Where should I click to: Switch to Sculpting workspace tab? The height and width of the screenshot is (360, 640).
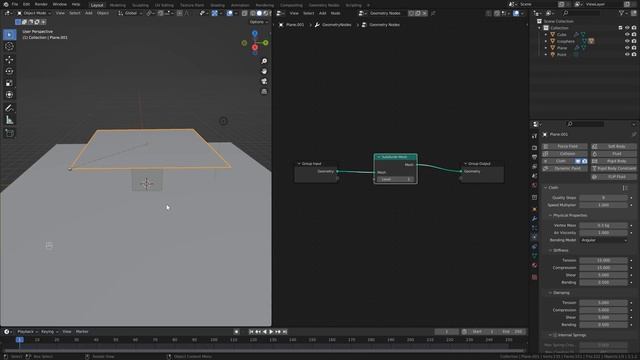(140, 5)
